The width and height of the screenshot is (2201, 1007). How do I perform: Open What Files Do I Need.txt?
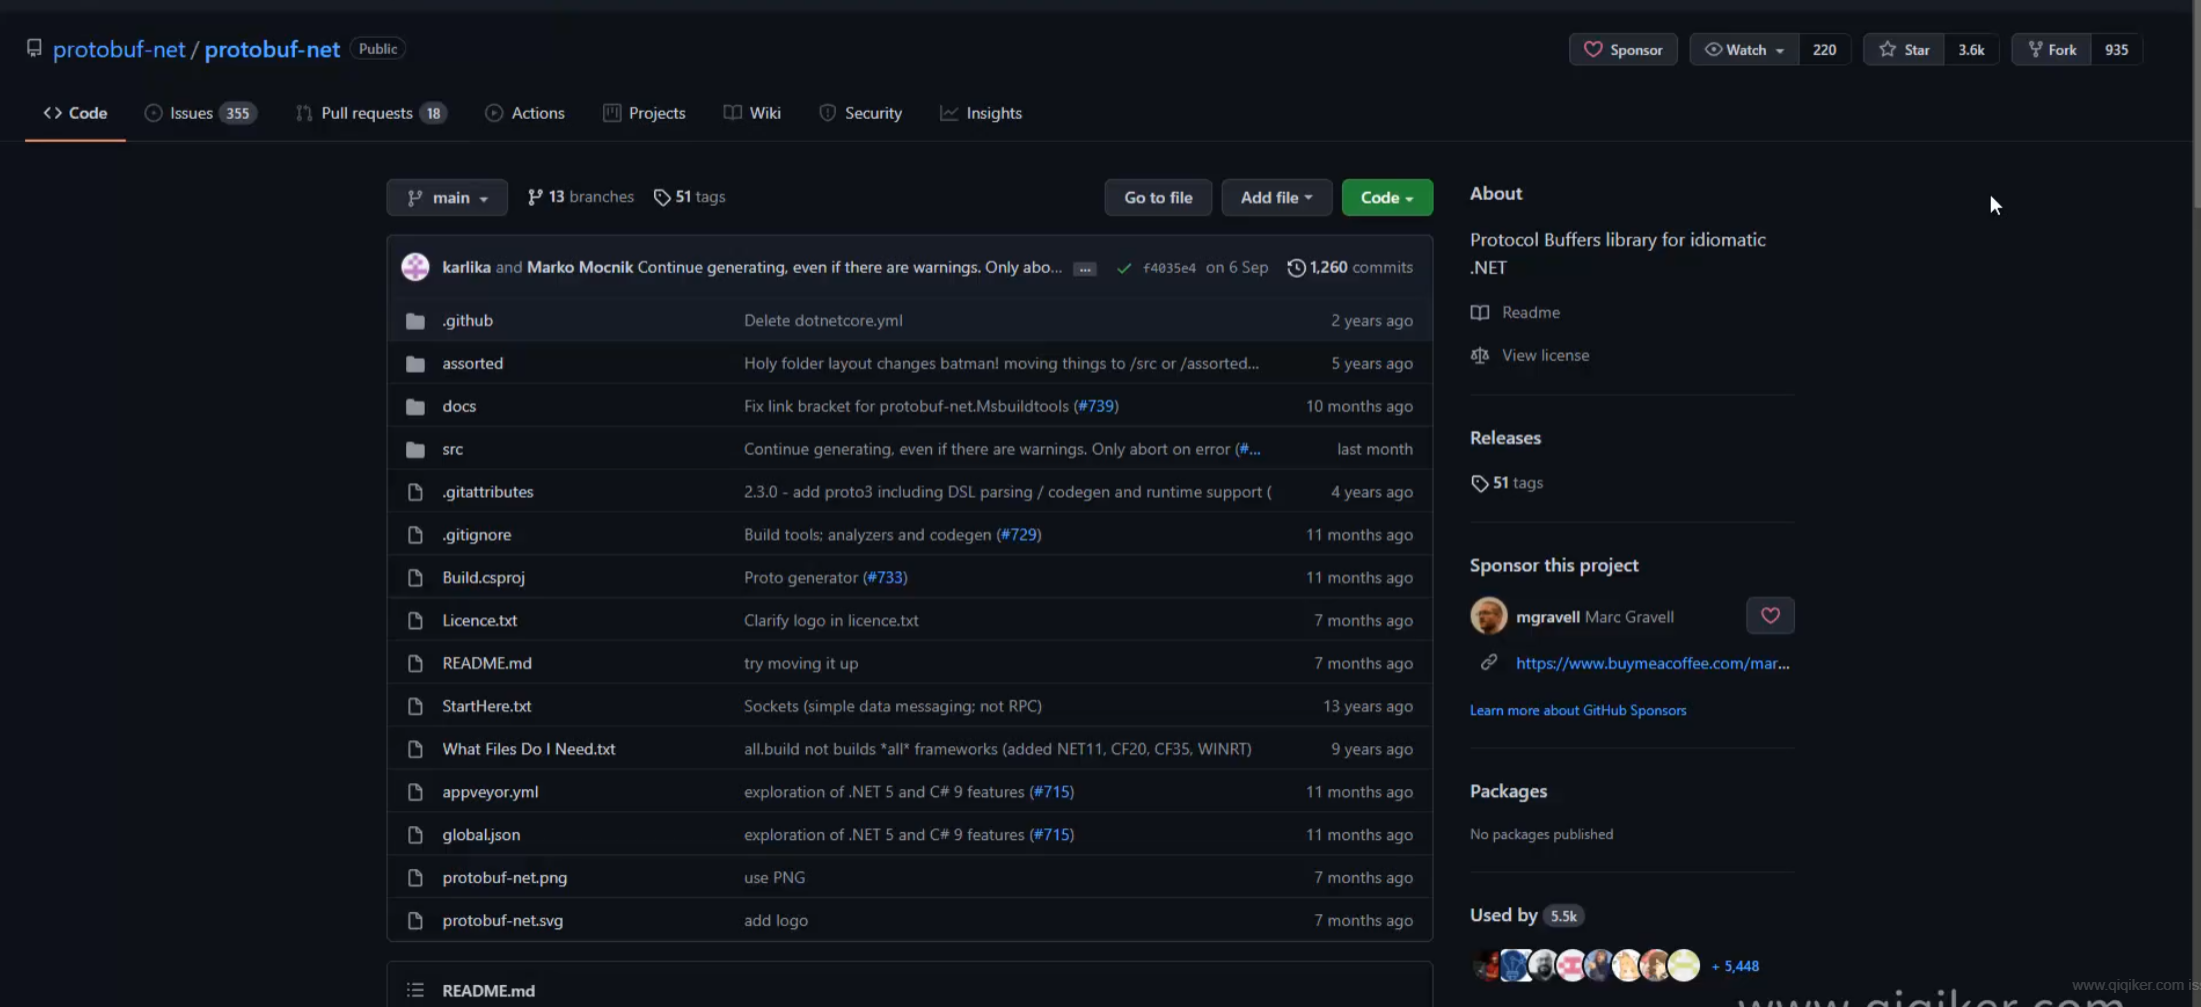528,749
